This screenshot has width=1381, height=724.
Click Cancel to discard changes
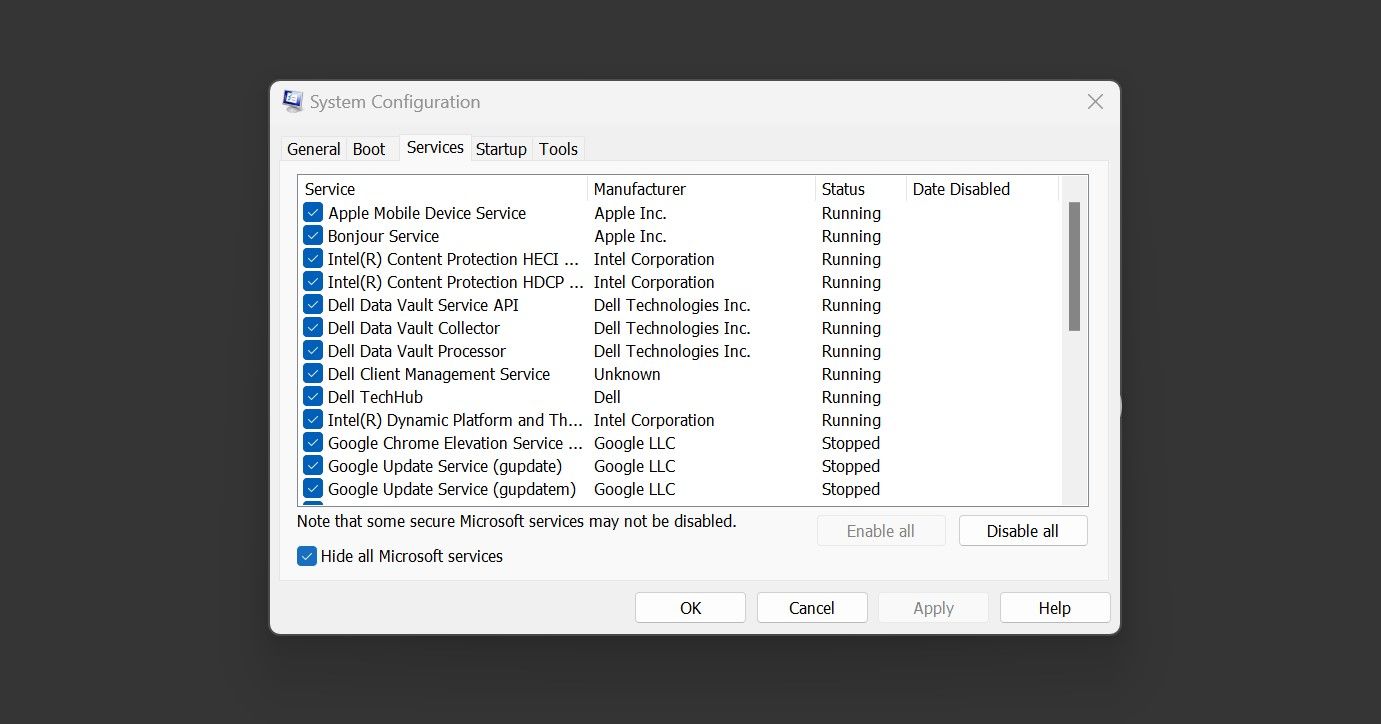pyautogui.click(x=811, y=607)
